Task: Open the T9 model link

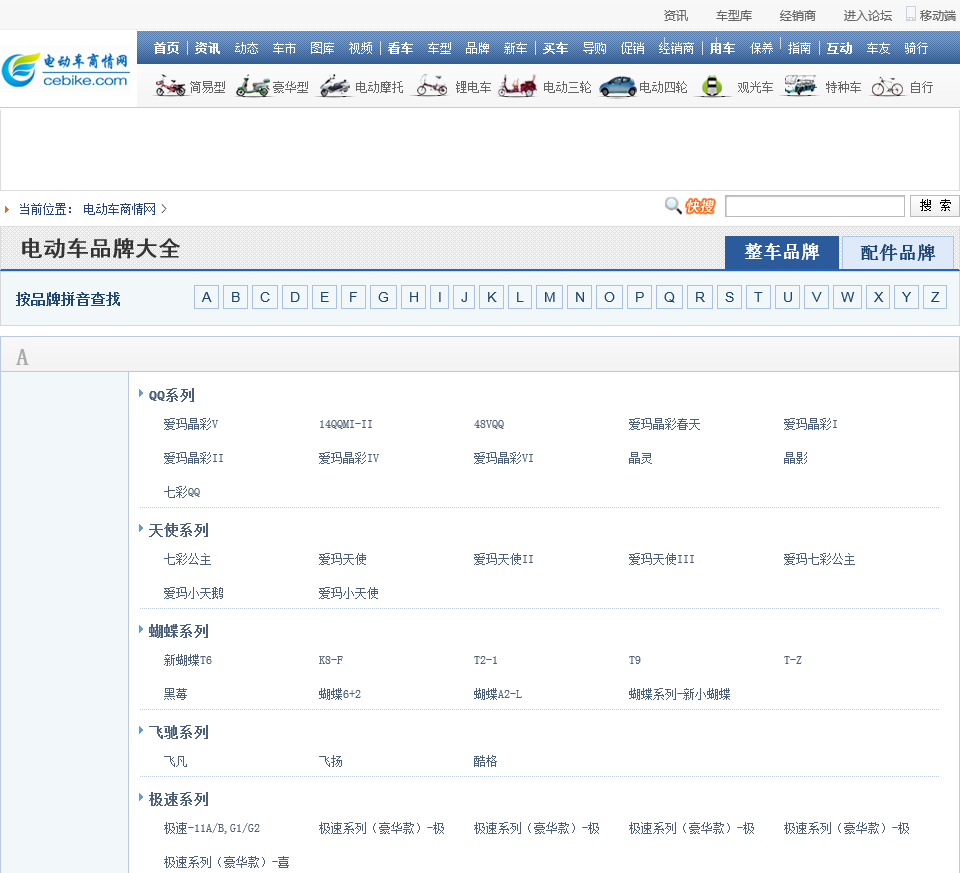Action: [x=634, y=660]
